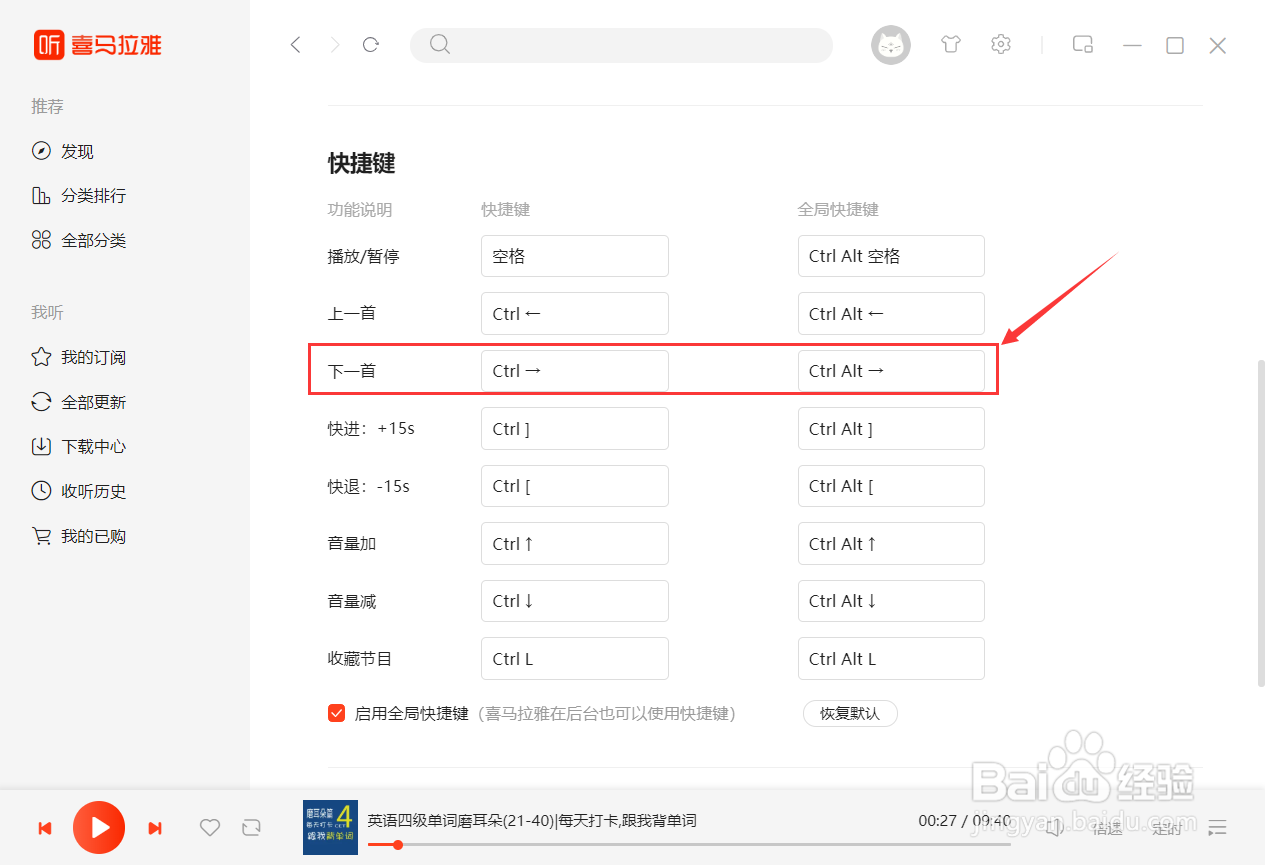Open the volume icon in playback bar
The width and height of the screenshot is (1265, 865).
(1053, 827)
